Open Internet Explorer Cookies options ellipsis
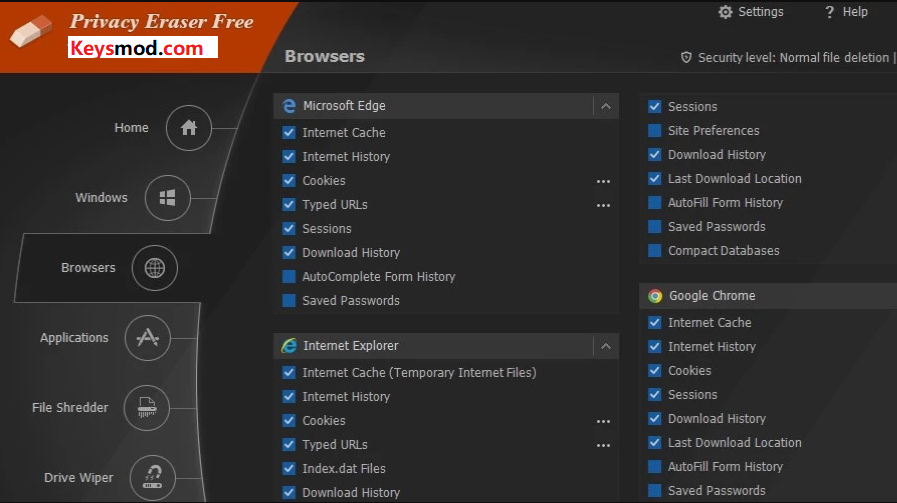The height and width of the screenshot is (503, 897). click(603, 421)
